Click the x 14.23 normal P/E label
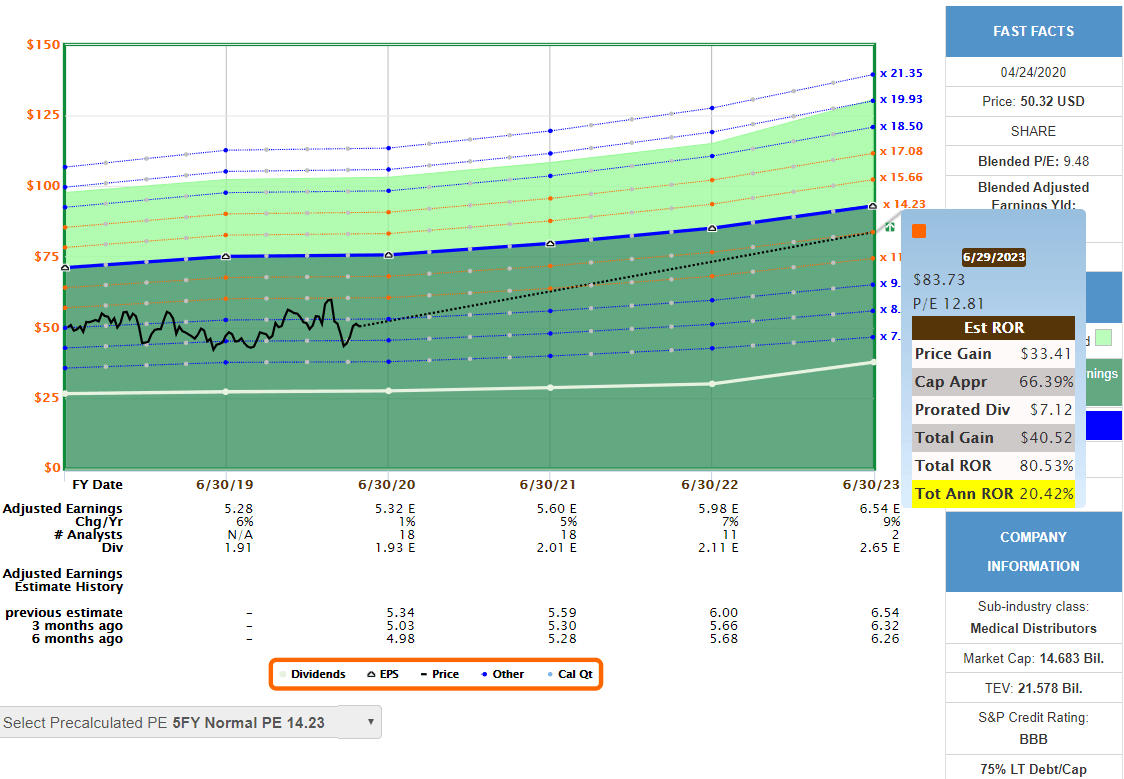This screenshot has width=1124, height=779. pos(901,204)
